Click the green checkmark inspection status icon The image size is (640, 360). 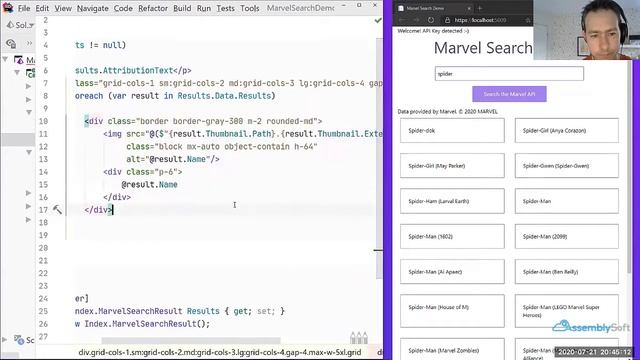378,20
